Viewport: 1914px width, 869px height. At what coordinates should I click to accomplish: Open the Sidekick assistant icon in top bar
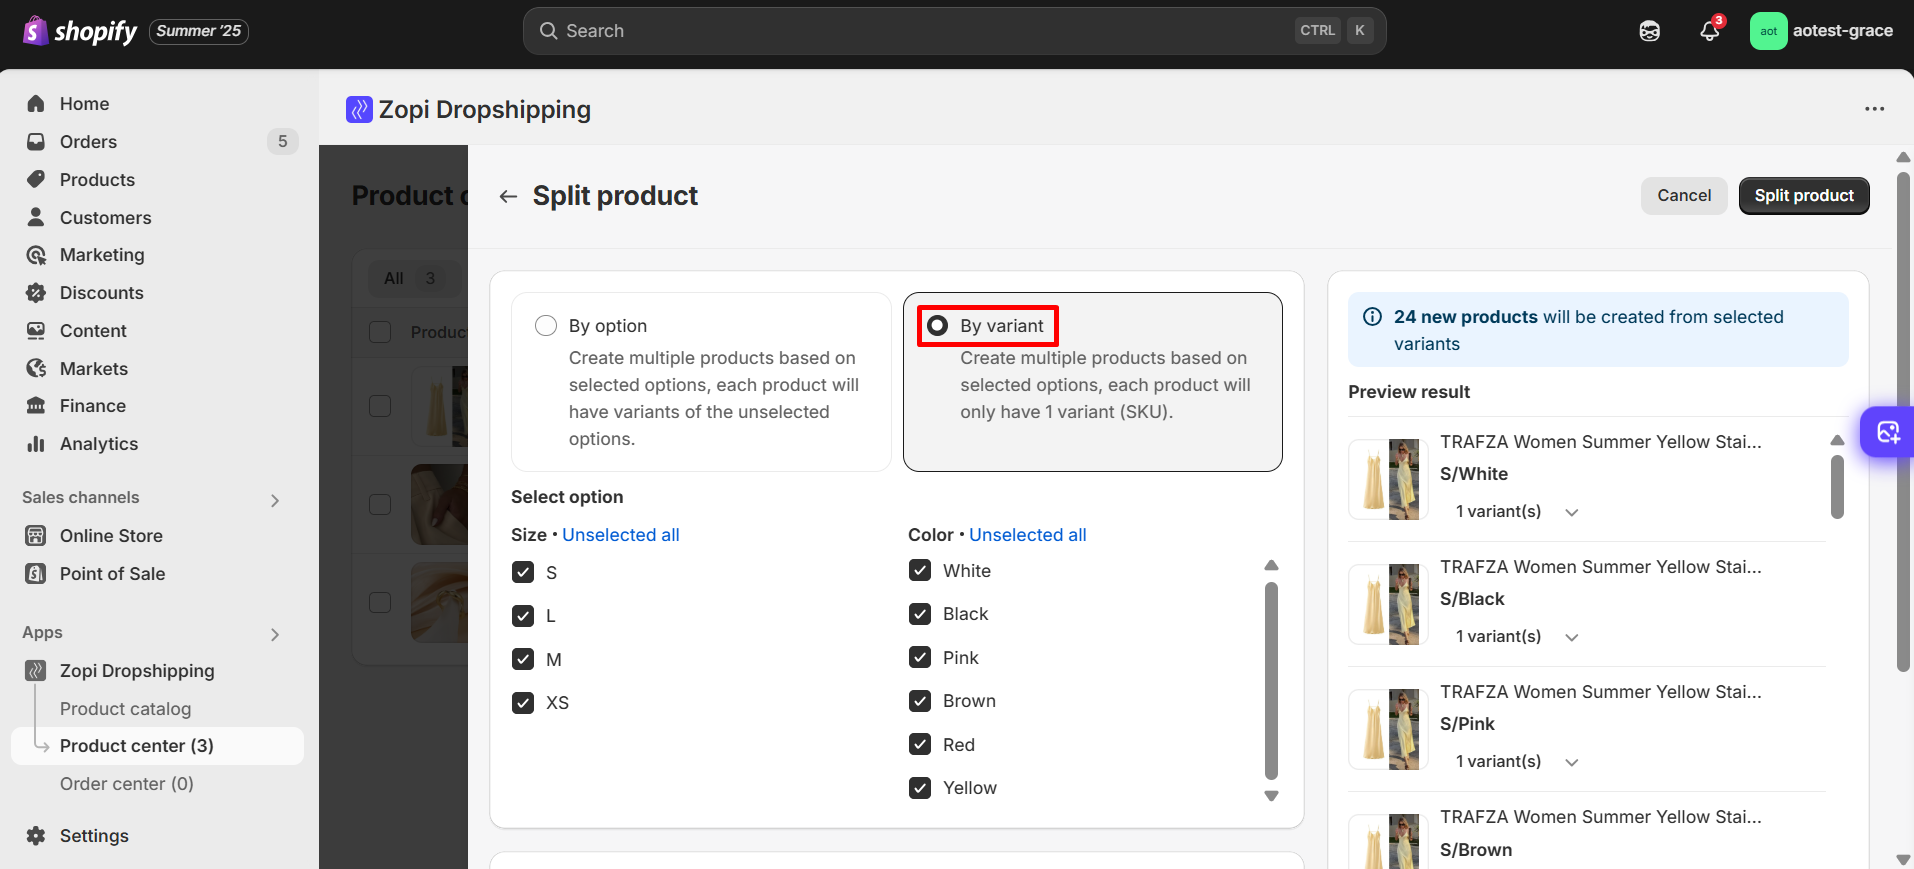pyautogui.click(x=1650, y=31)
